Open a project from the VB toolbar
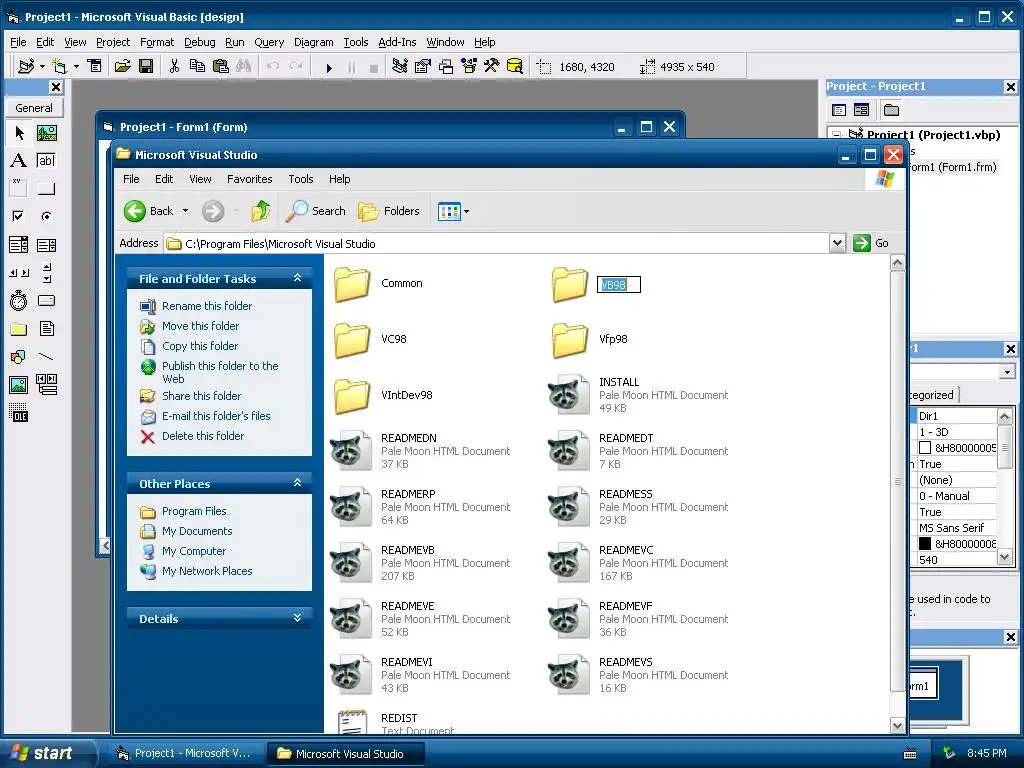 tap(123, 67)
